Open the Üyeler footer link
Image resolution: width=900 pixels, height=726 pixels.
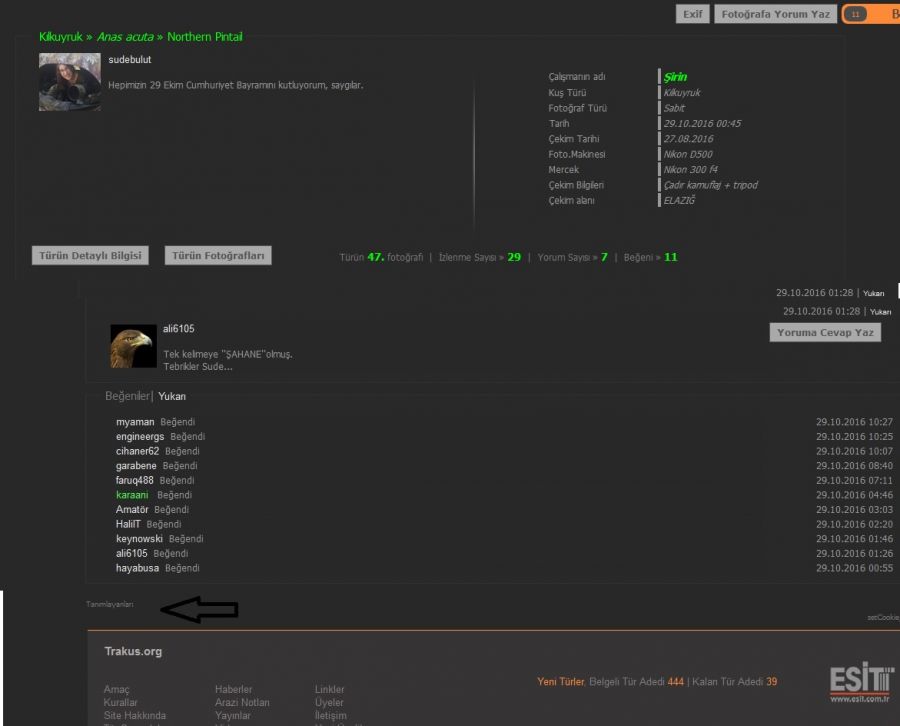click(x=329, y=703)
